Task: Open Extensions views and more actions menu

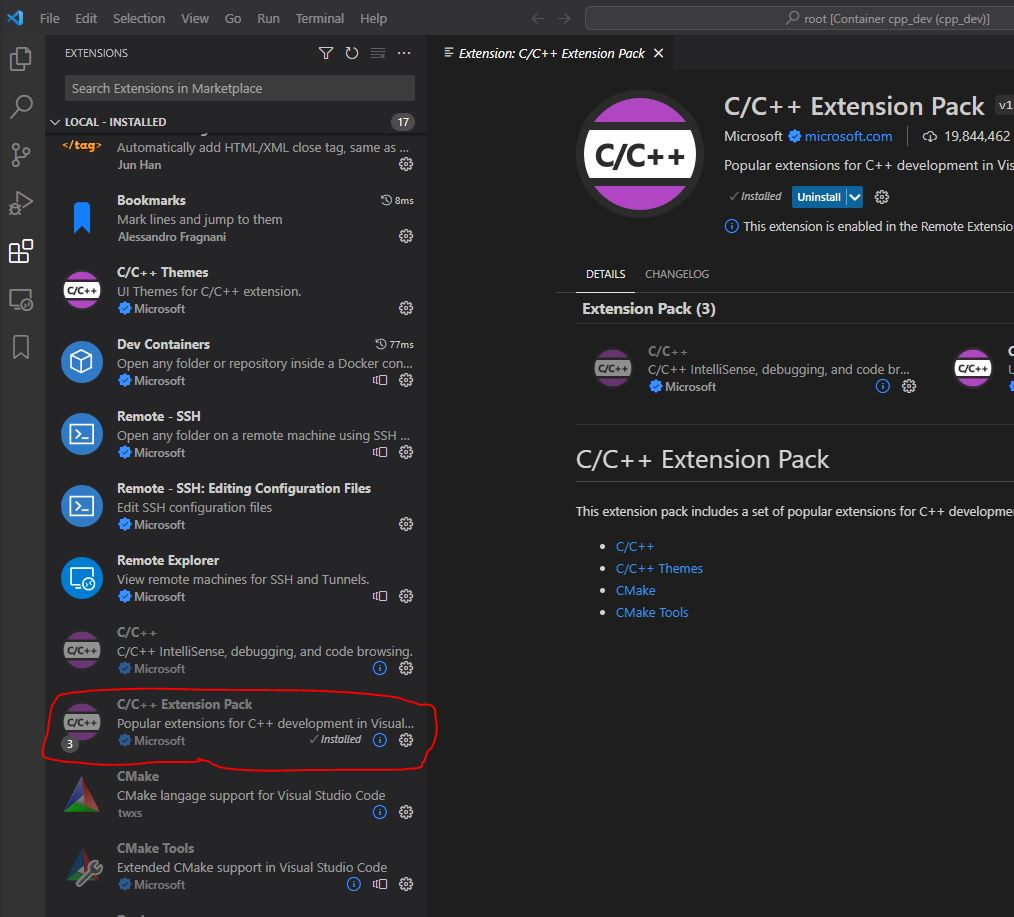Action: click(x=404, y=53)
